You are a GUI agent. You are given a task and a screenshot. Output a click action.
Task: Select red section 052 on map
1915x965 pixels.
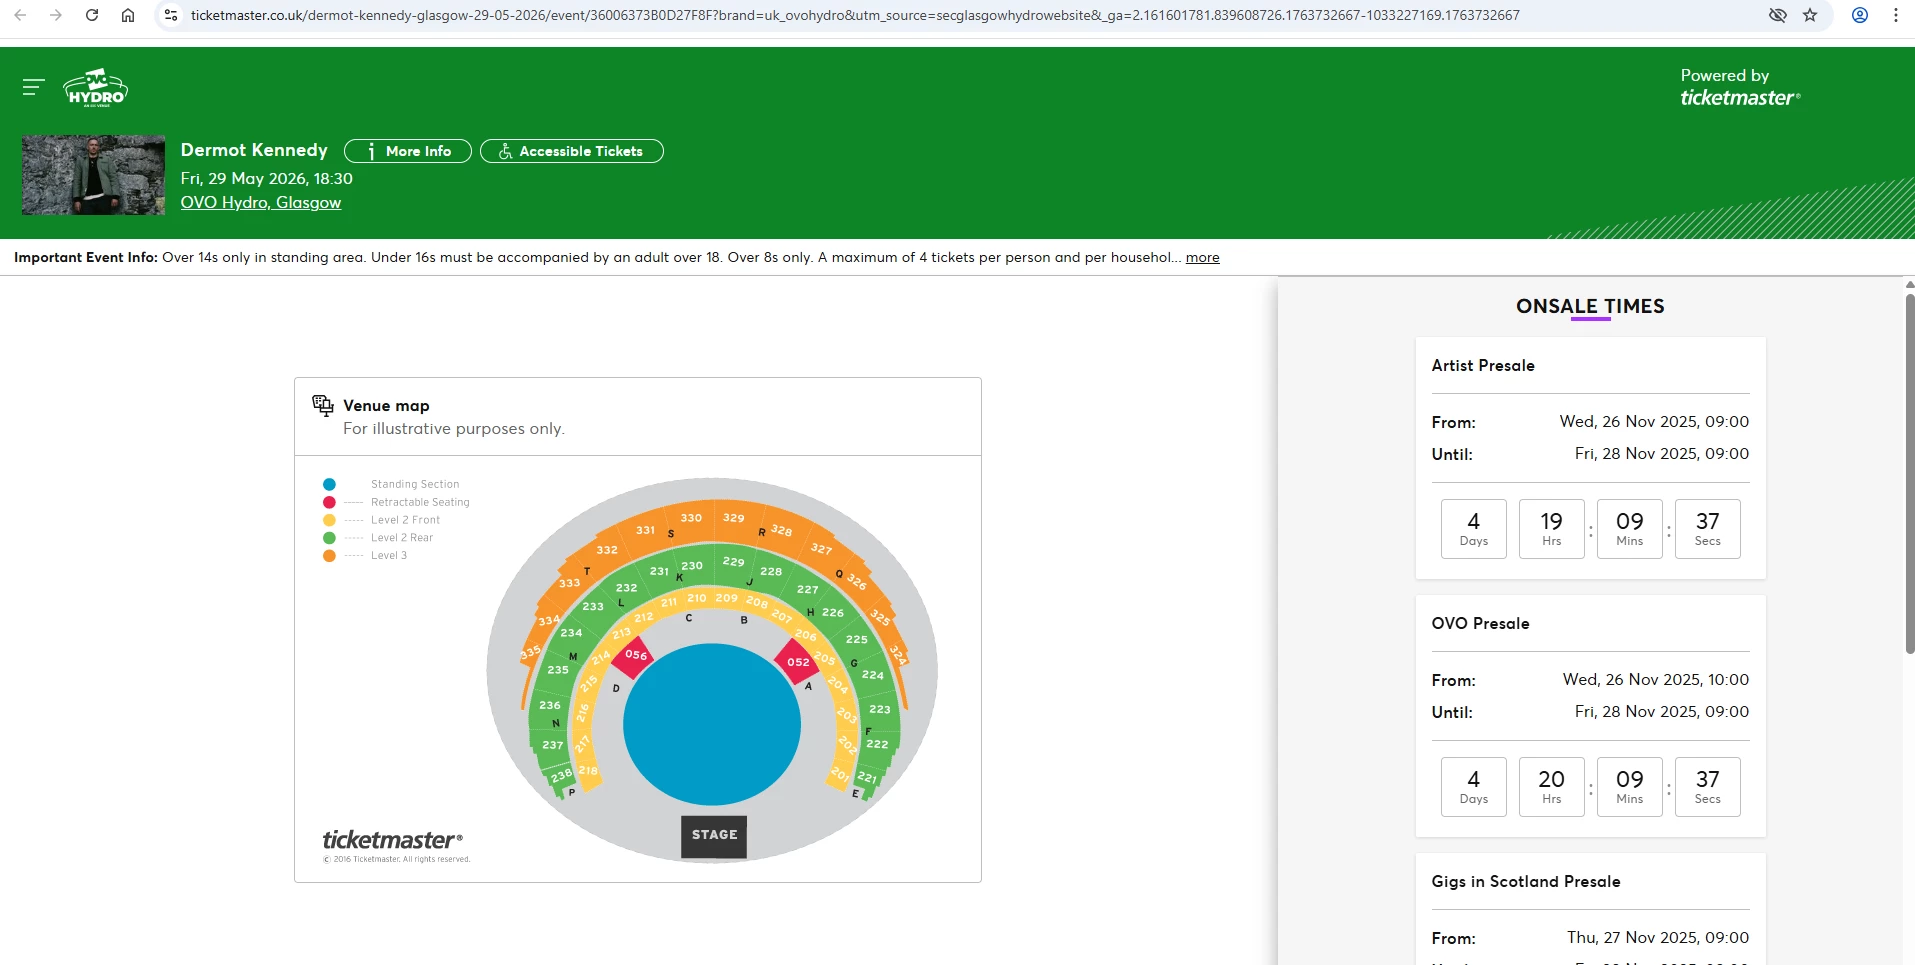click(798, 662)
